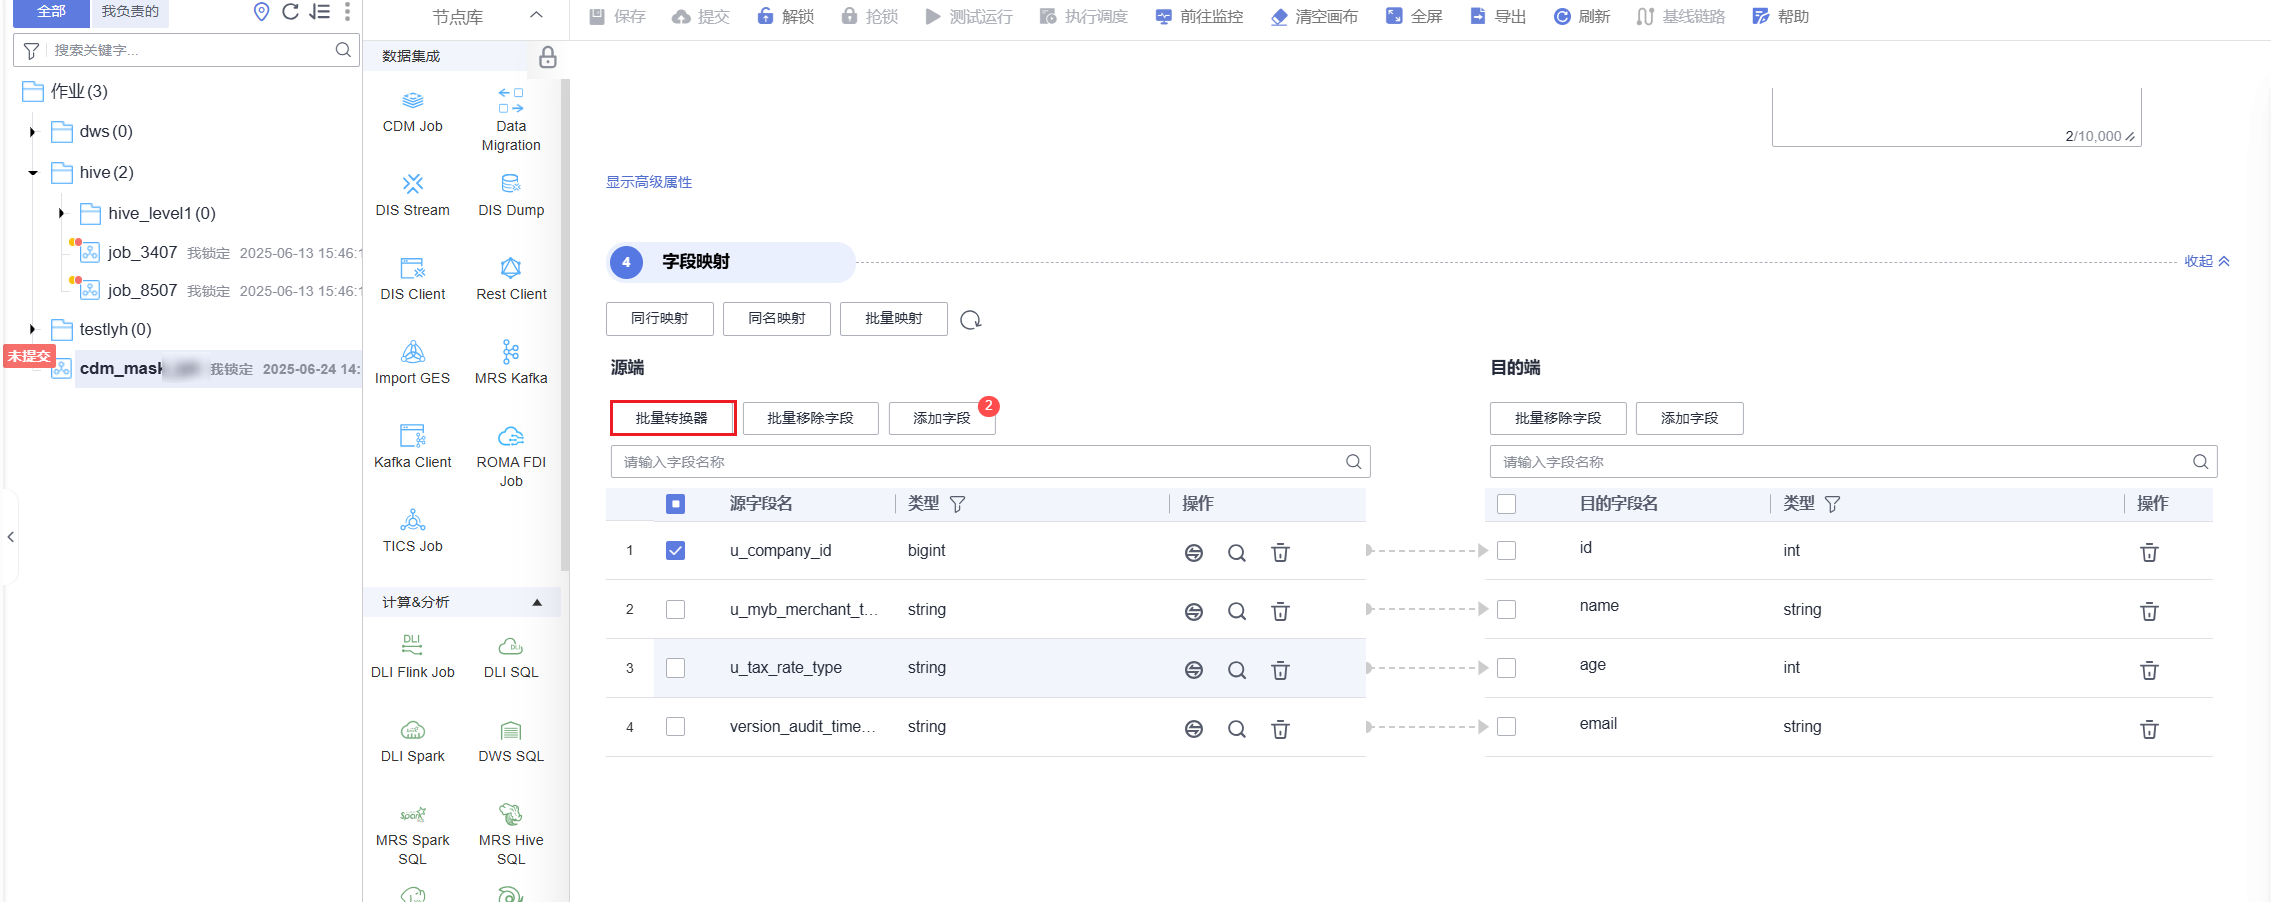
Task: Click 导出 in the top toolbar
Action: (x=1498, y=16)
